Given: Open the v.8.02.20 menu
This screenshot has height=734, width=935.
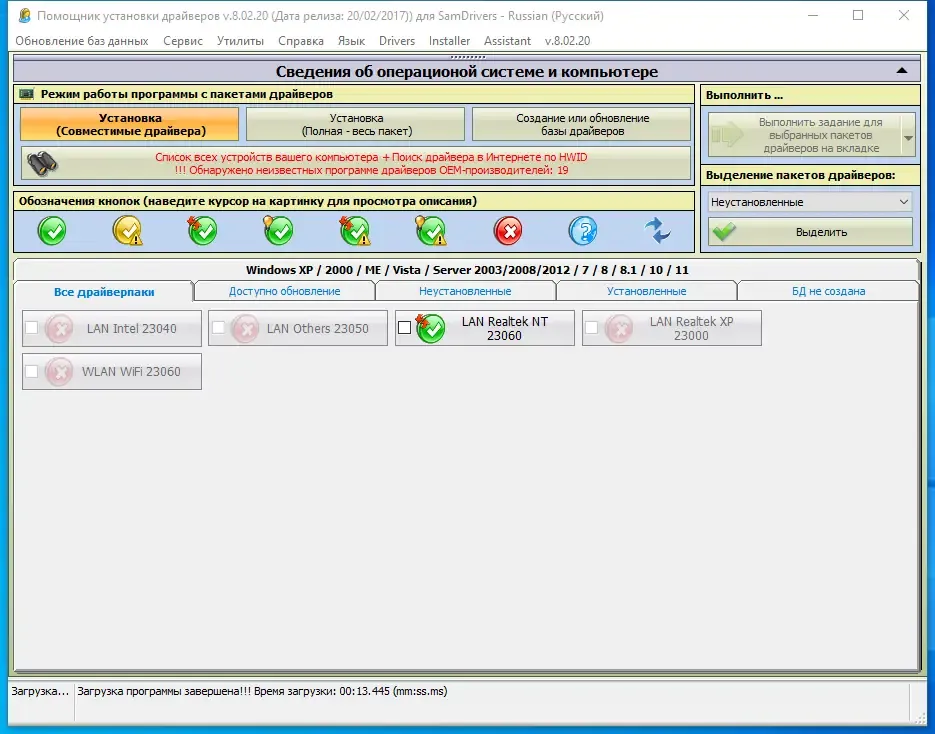Looking at the screenshot, I should pos(567,41).
